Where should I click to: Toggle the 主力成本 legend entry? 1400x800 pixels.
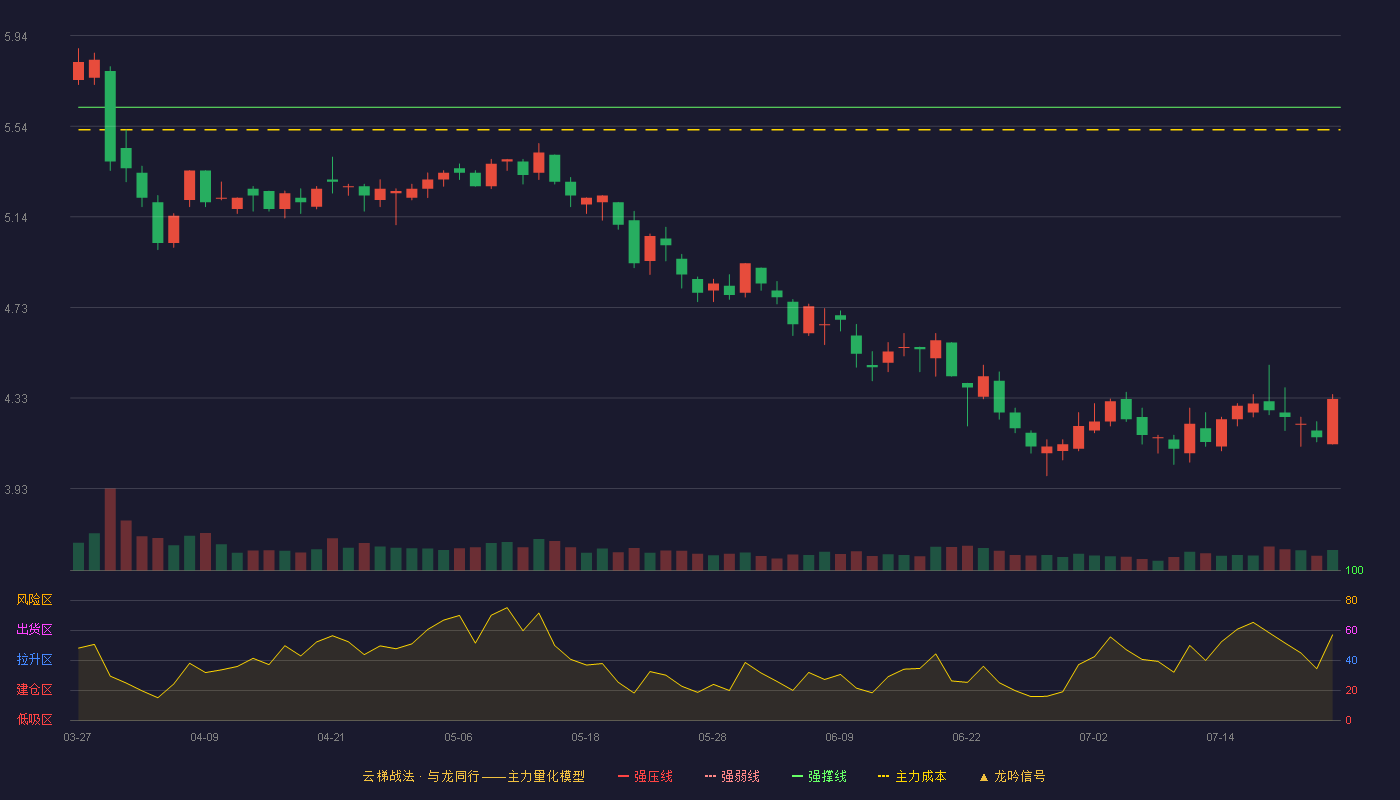click(x=912, y=776)
